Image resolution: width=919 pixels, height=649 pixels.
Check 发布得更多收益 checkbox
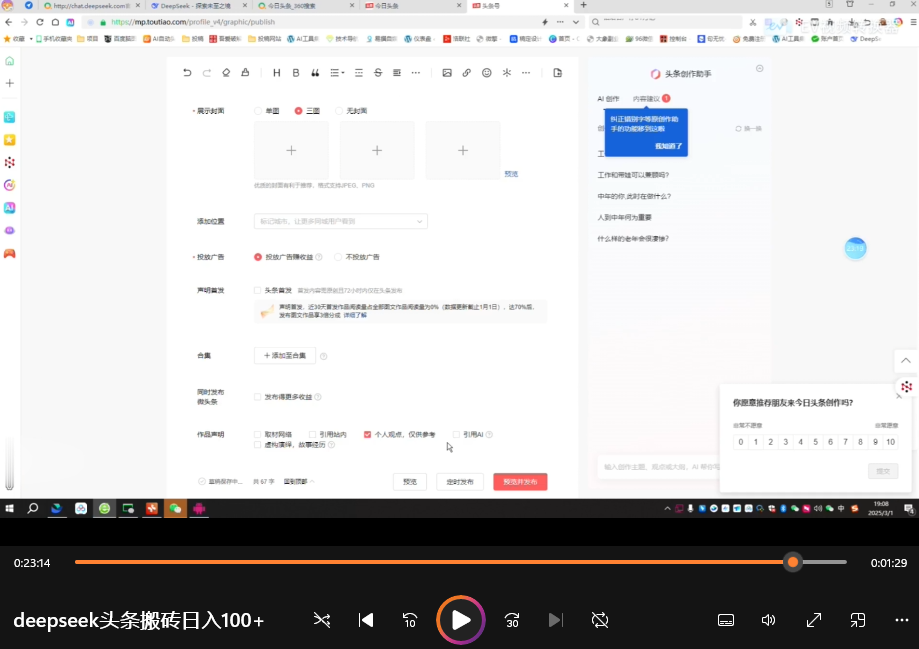[257, 397]
